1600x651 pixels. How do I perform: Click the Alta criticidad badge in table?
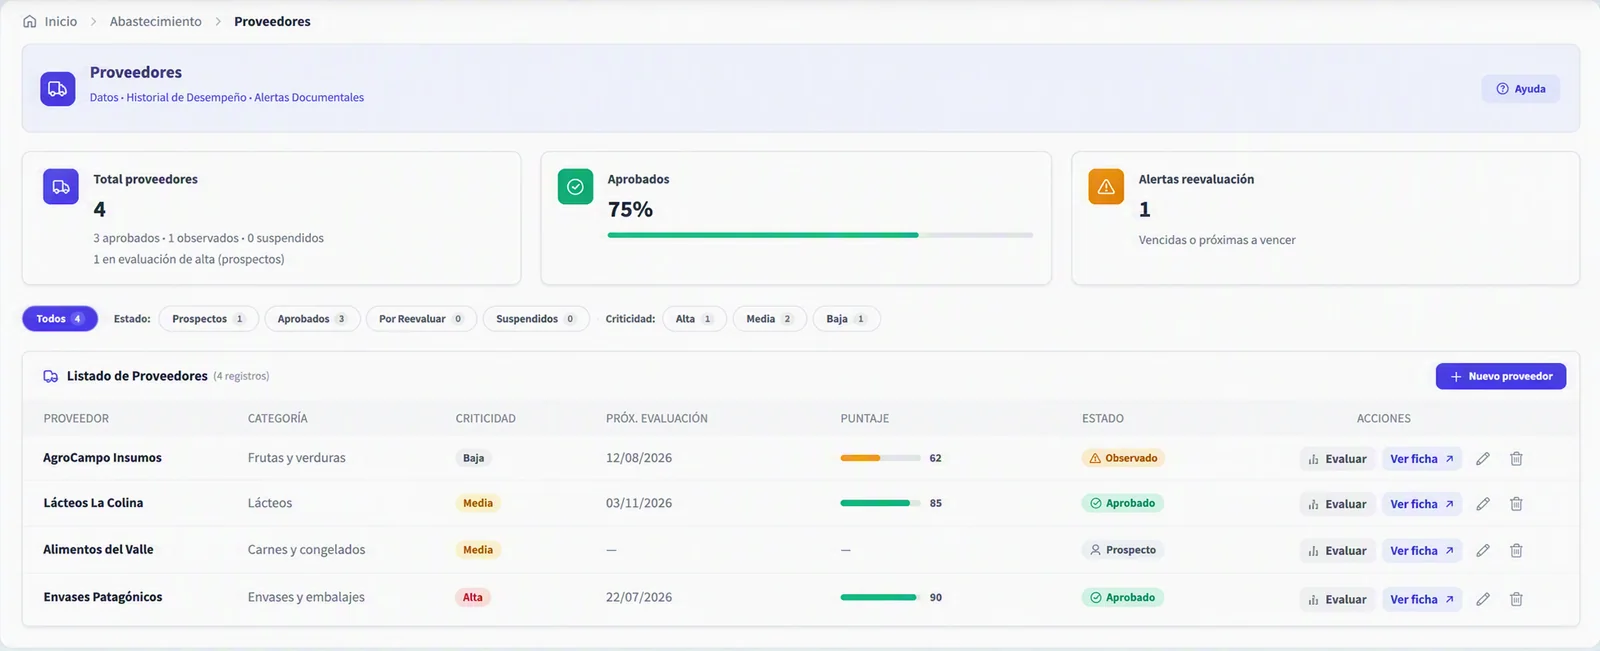tap(473, 597)
